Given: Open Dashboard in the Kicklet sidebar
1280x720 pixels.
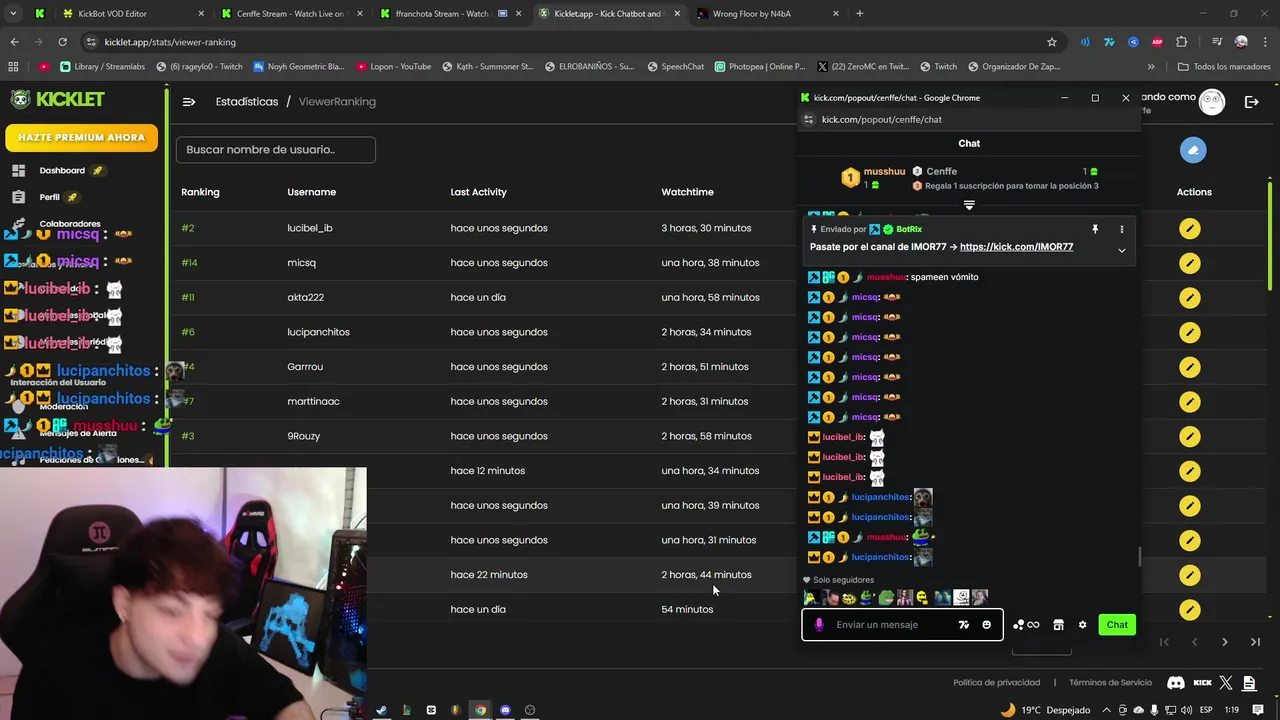Looking at the screenshot, I should coord(62,171).
